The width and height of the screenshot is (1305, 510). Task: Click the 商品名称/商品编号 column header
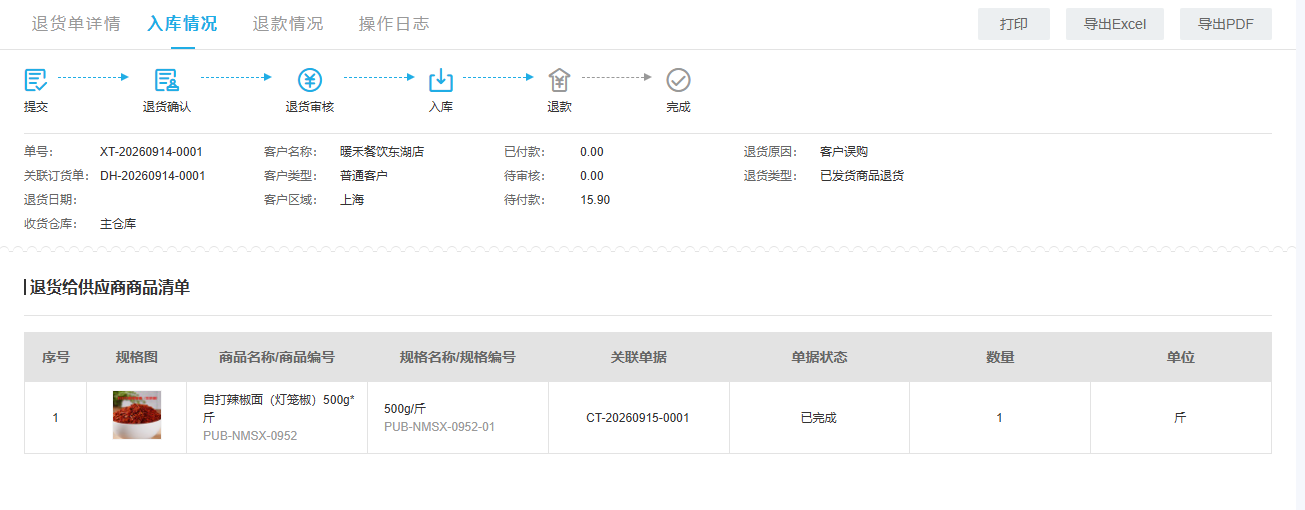[x=277, y=357]
